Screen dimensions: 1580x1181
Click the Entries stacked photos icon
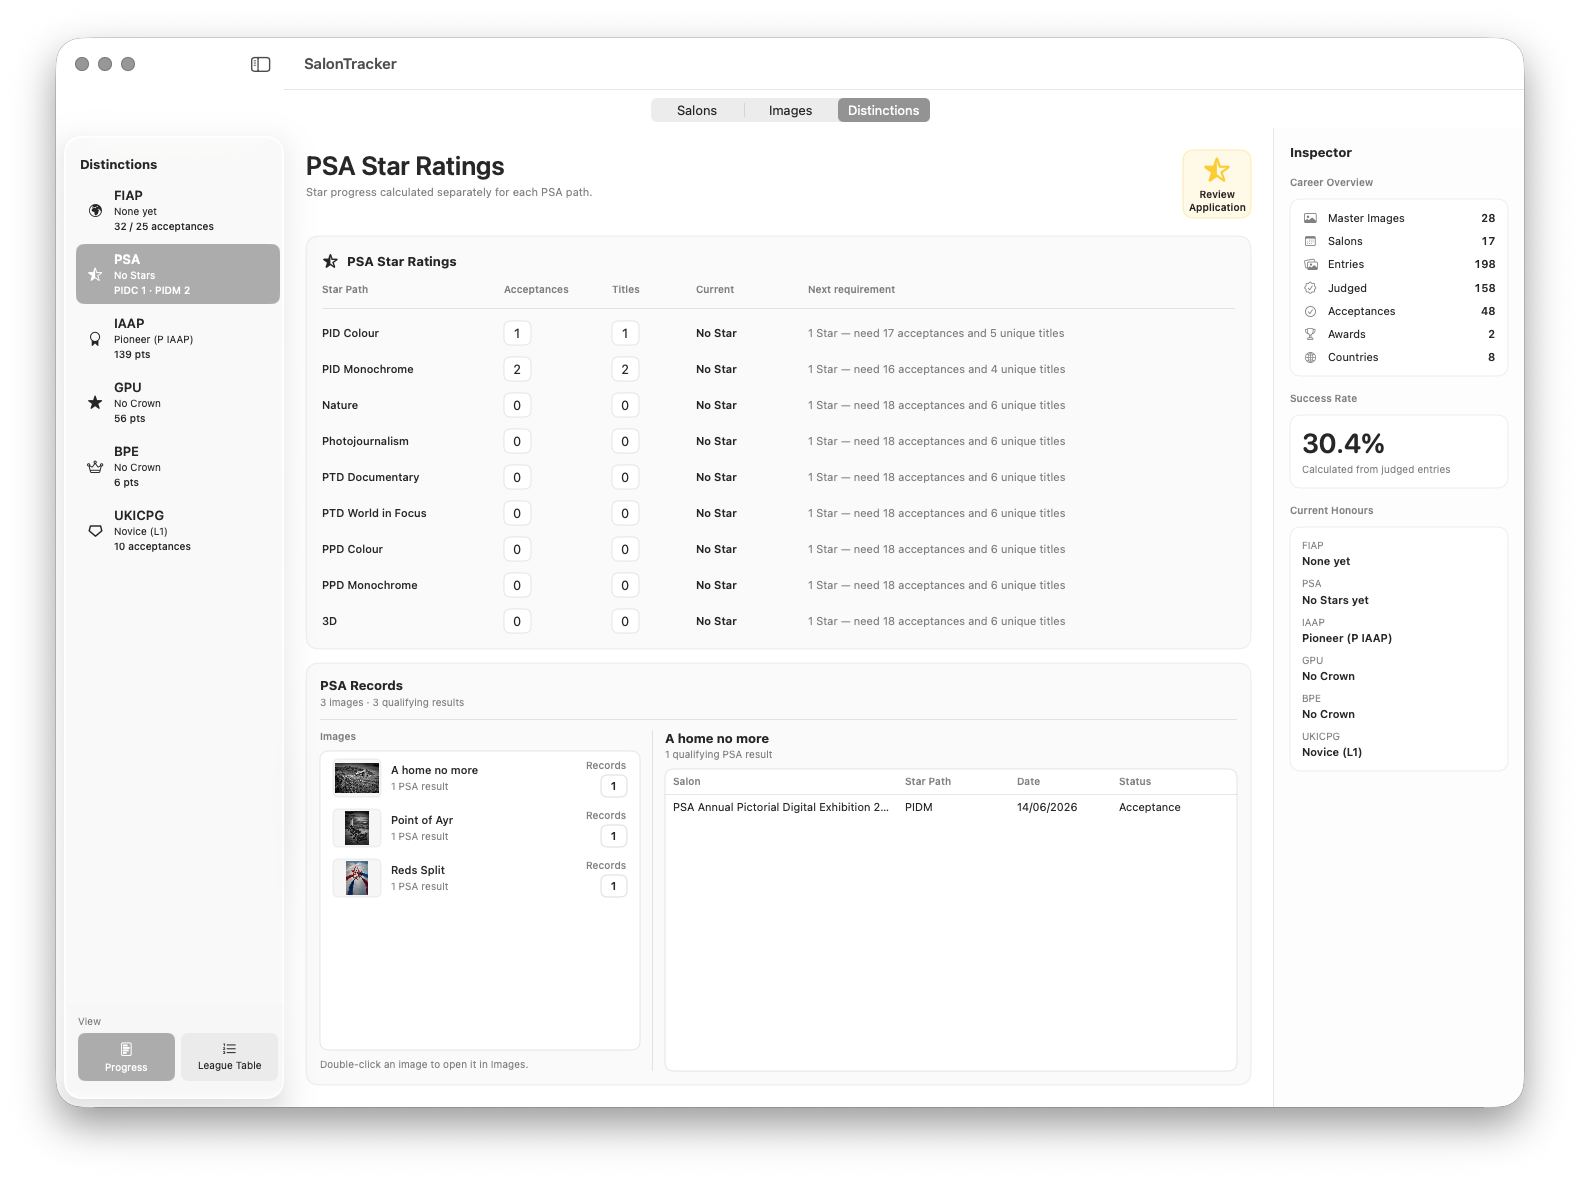(1310, 264)
